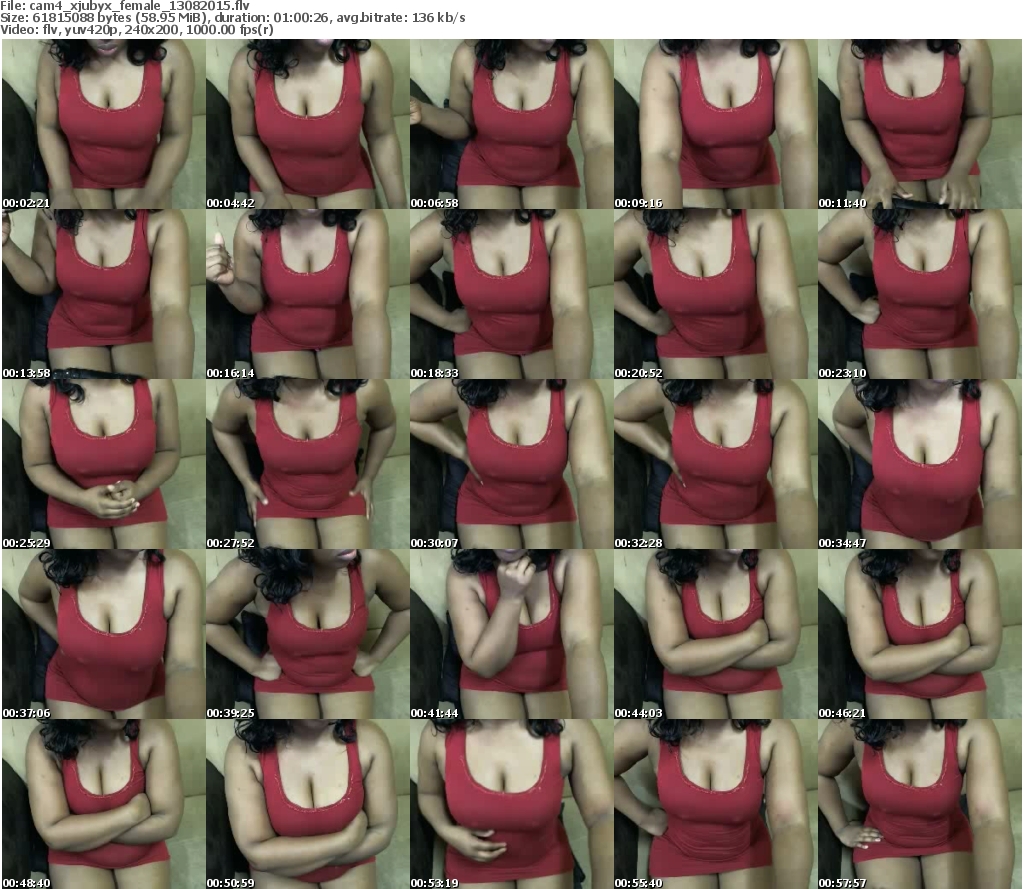Image resolution: width=1024 pixels, height=889 pixels.
Task: Select the thumbnail stamped 00:06:58
Action: tap(511, 124)
